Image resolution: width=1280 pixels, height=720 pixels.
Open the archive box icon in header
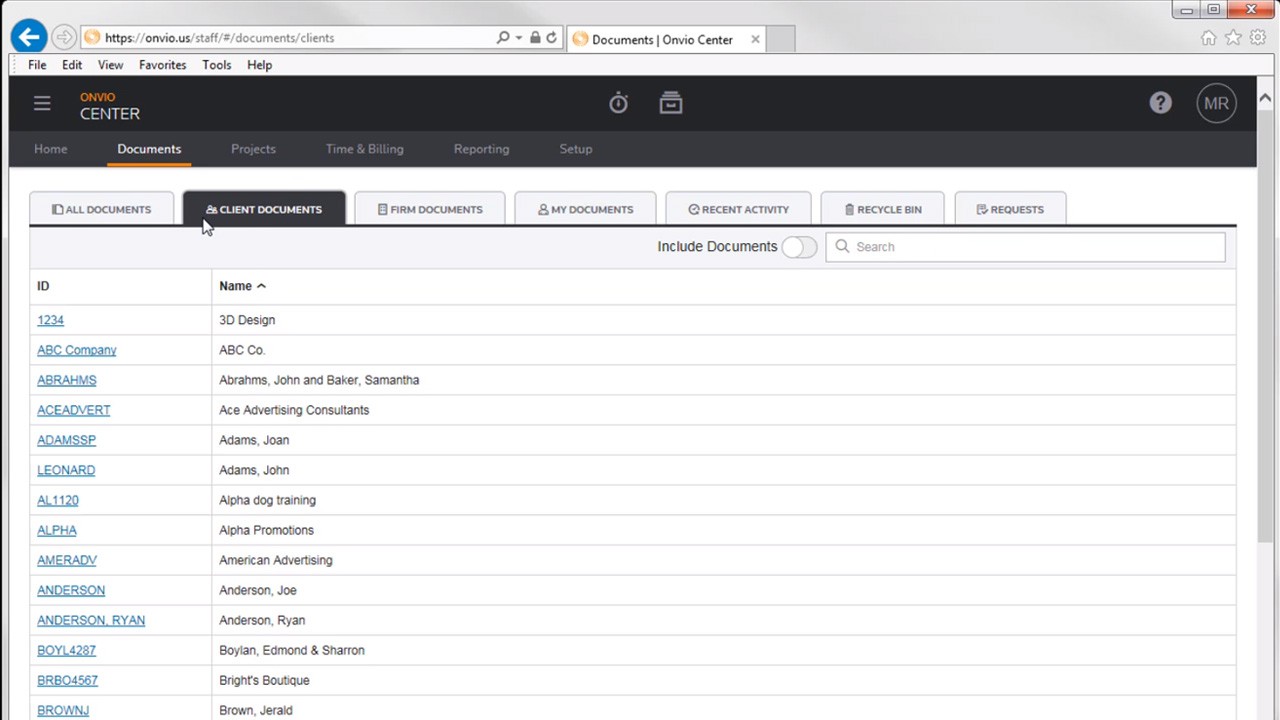[x=671, y=103]
